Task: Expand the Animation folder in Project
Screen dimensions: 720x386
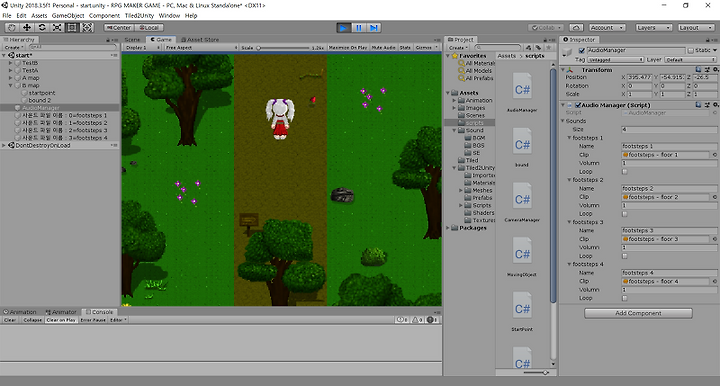Action: (x=455, y=101)
